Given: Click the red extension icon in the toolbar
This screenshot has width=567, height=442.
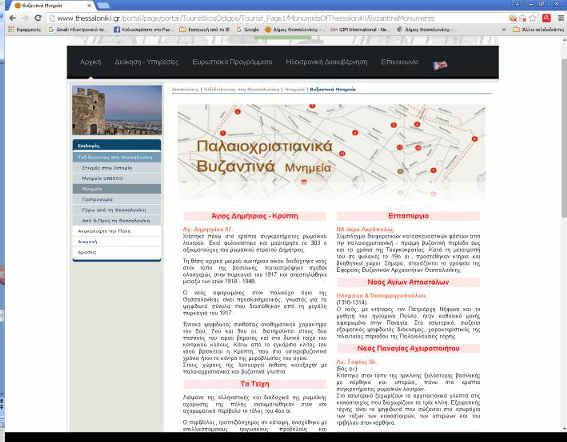Looking at the screenshot, I should 546,18.
